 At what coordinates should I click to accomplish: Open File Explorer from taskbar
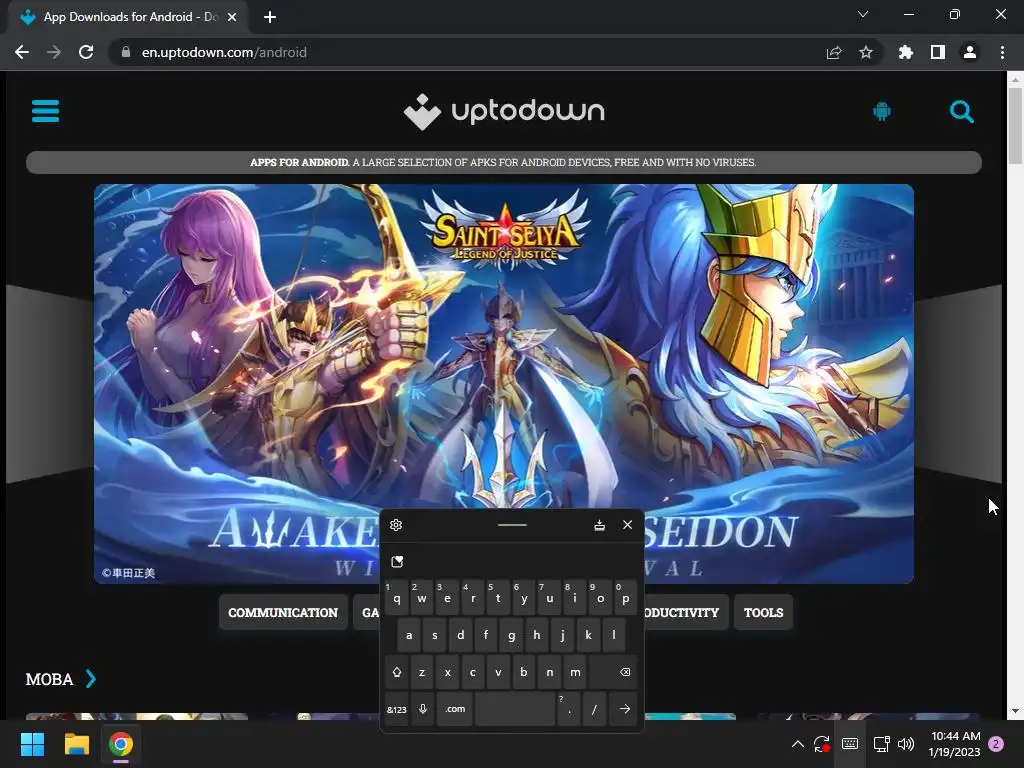(x=76, y=744)
